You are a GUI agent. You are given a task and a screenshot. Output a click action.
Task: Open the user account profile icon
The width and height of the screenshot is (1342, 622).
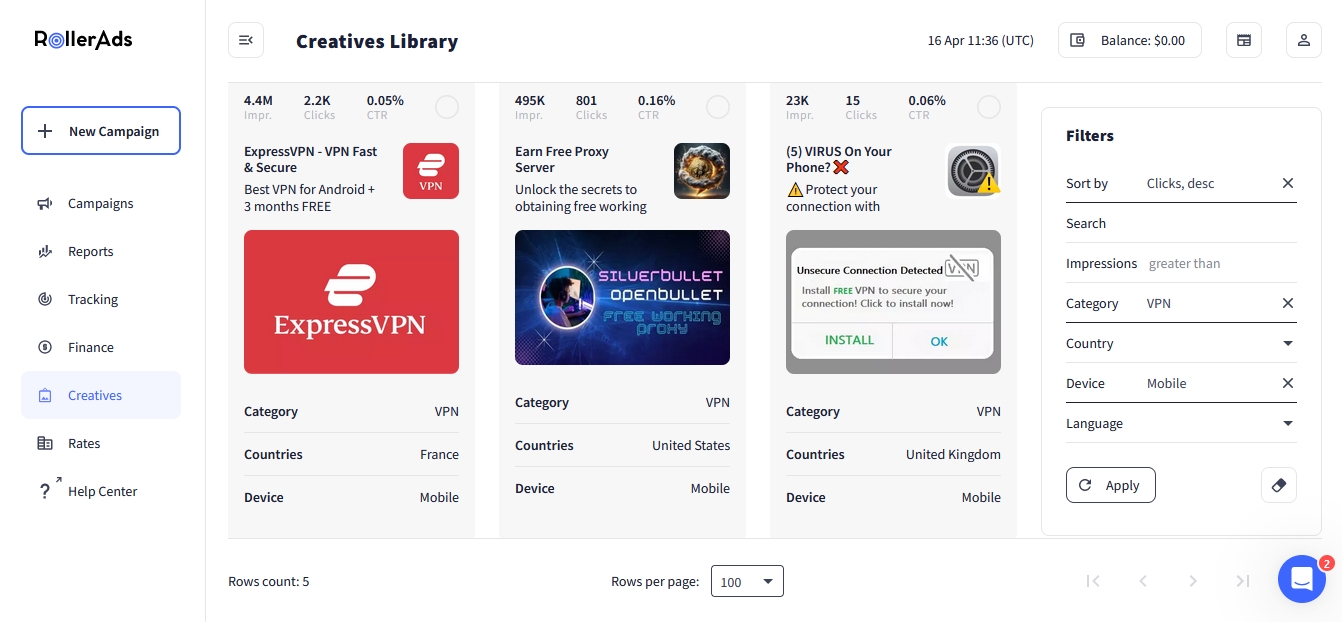1303,40
